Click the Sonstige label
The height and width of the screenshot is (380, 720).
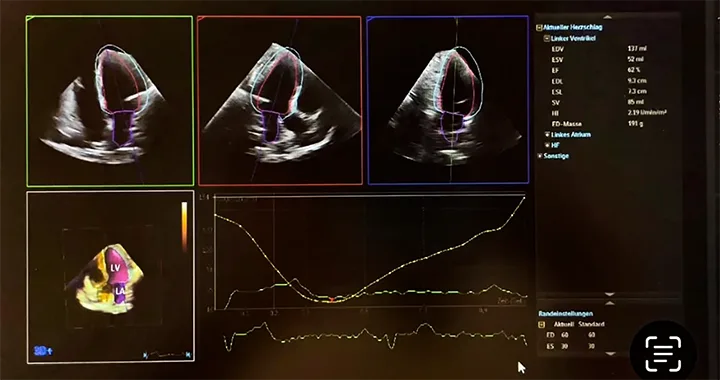[x=556, y=156]
